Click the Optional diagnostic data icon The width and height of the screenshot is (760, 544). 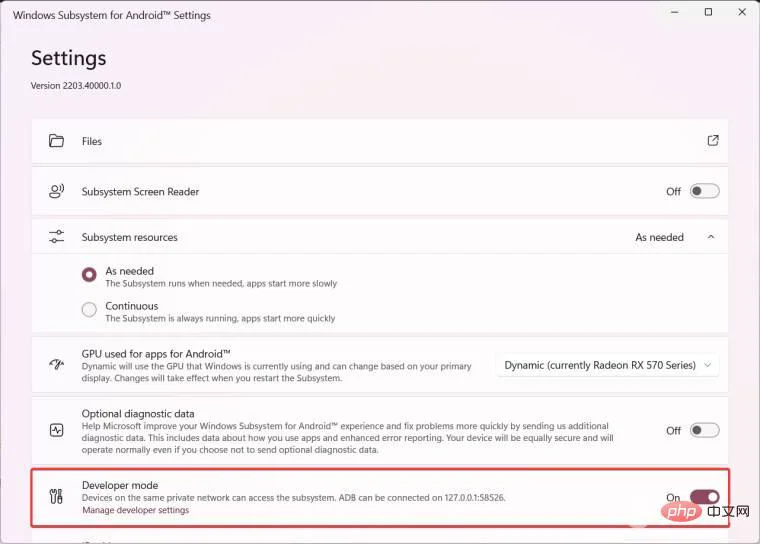[56, 430]
